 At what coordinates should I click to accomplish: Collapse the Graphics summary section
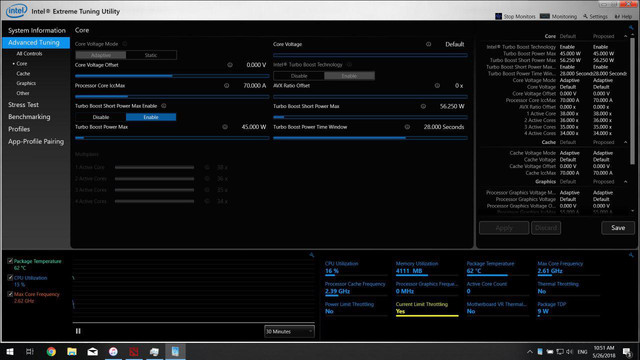tap(625, 182)
